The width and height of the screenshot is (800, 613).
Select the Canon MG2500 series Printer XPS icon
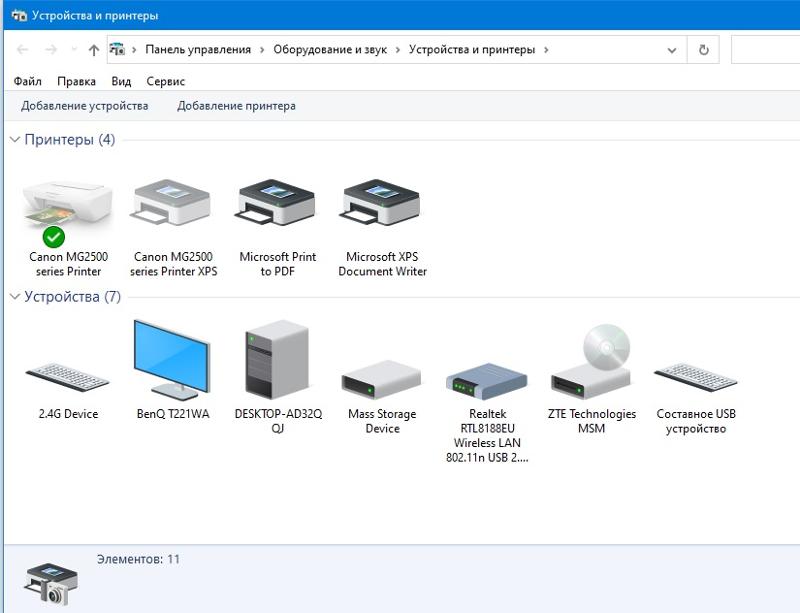(x=172, y=203)
